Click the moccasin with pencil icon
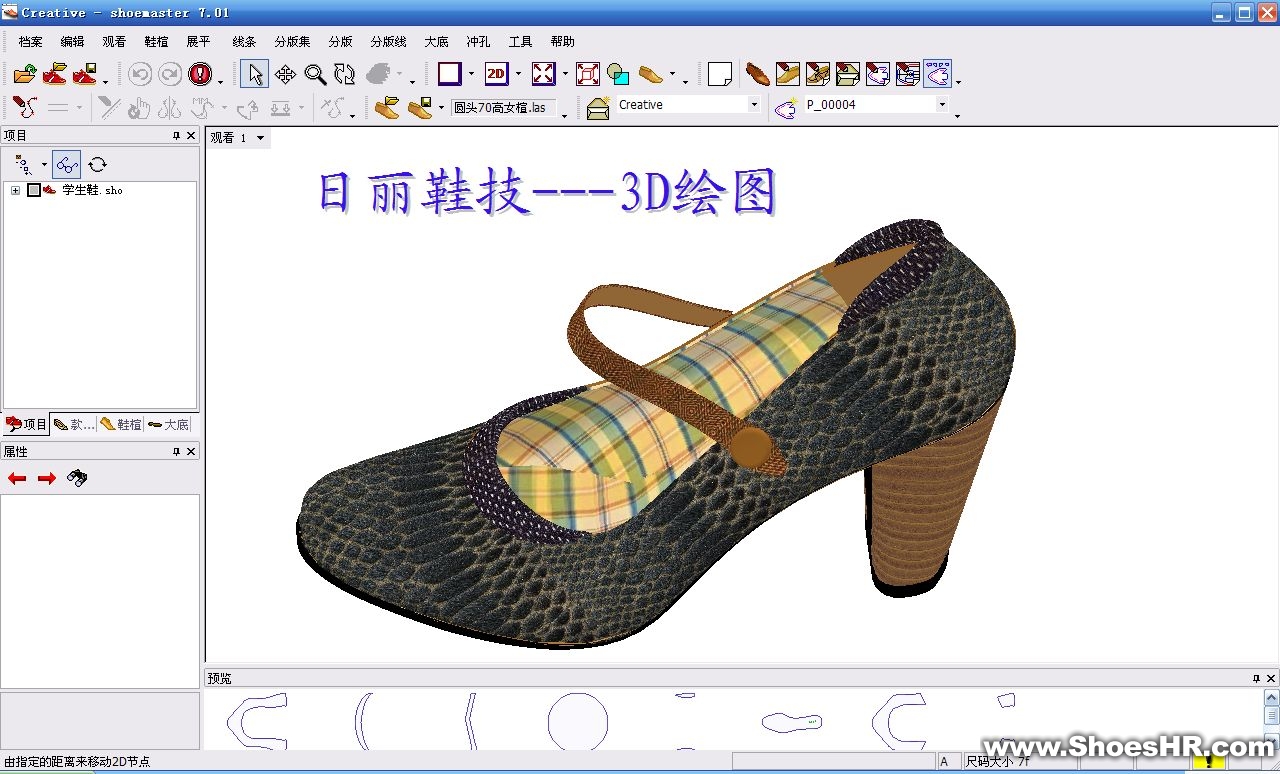 [818, 74]
